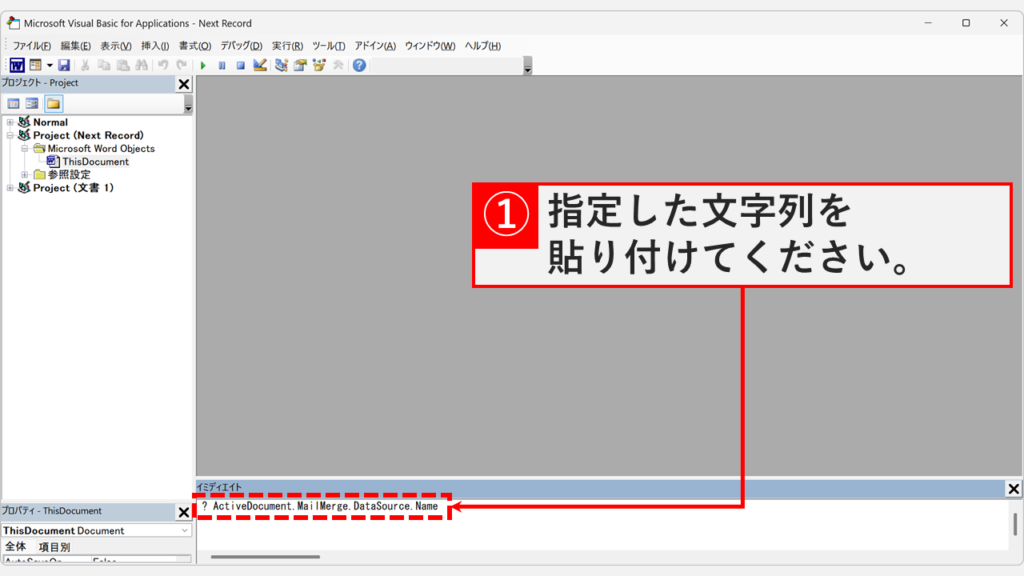Click the Design Mode toolbar icon
Image resolution: width=1024 pixels, height=576 pixels.
(258, 65)
